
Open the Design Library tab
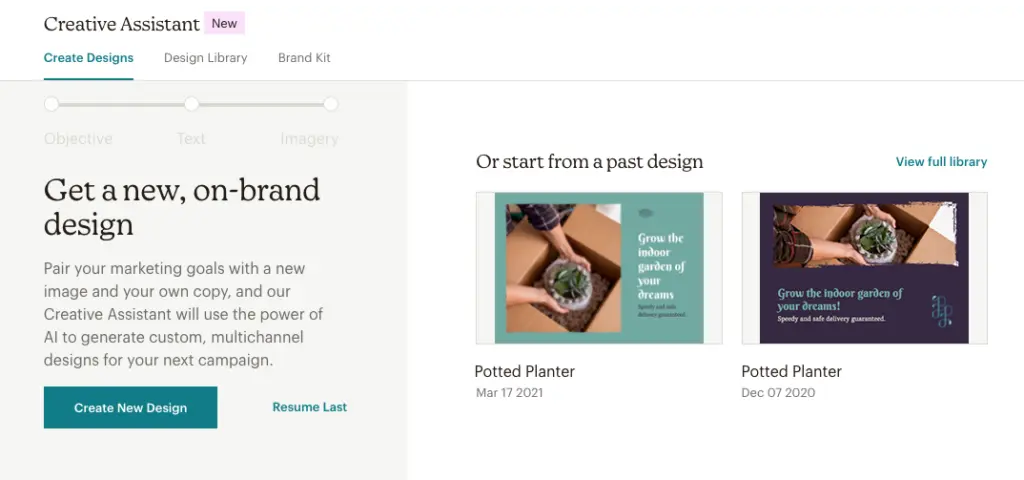click(205, 58)
